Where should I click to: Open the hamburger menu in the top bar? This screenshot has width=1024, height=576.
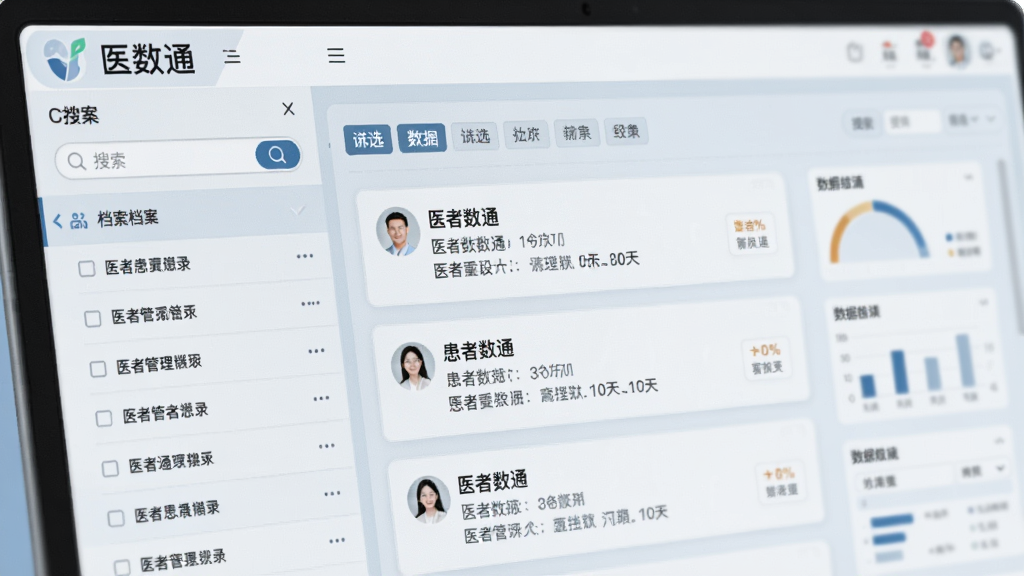pos(336,55)
